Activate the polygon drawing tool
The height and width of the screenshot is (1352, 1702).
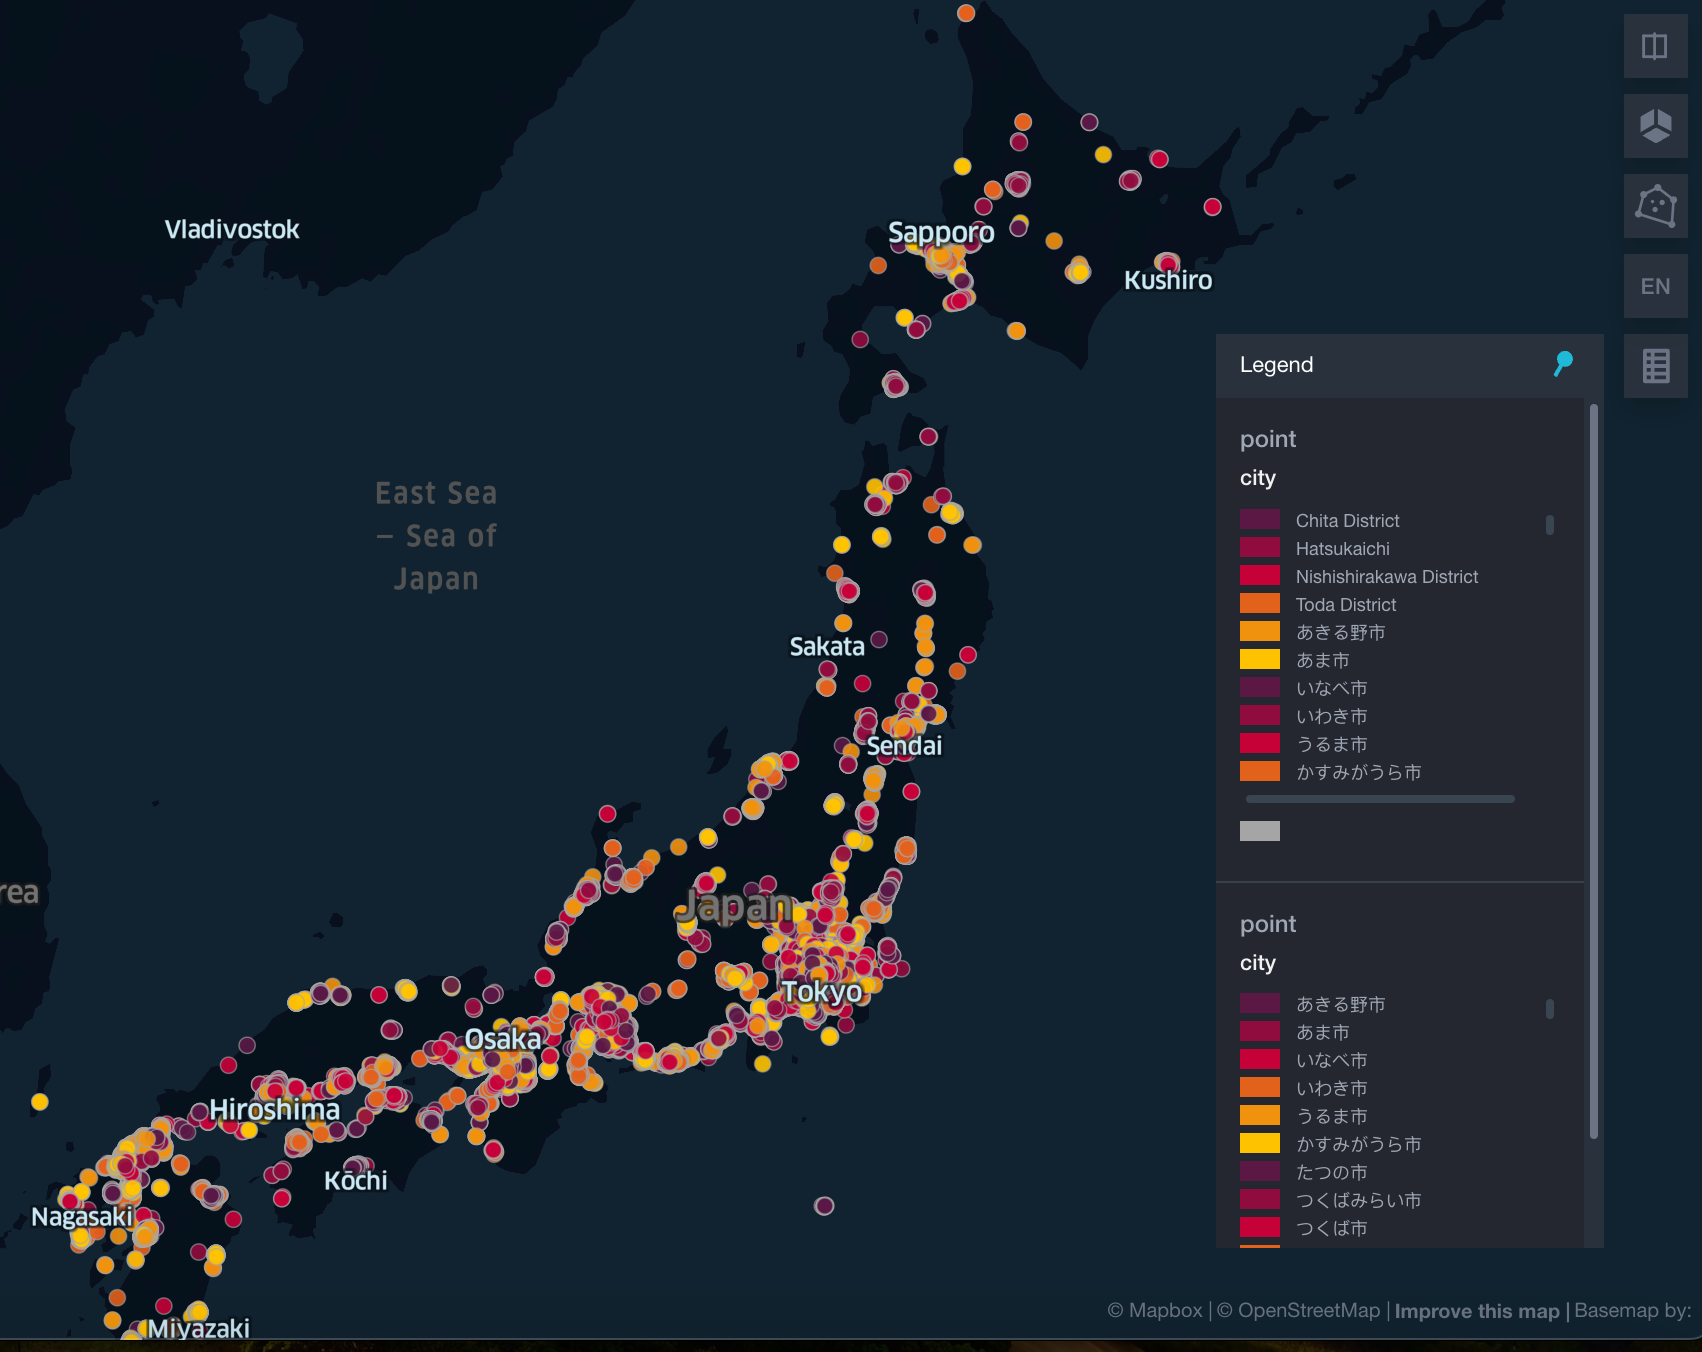1655,206
